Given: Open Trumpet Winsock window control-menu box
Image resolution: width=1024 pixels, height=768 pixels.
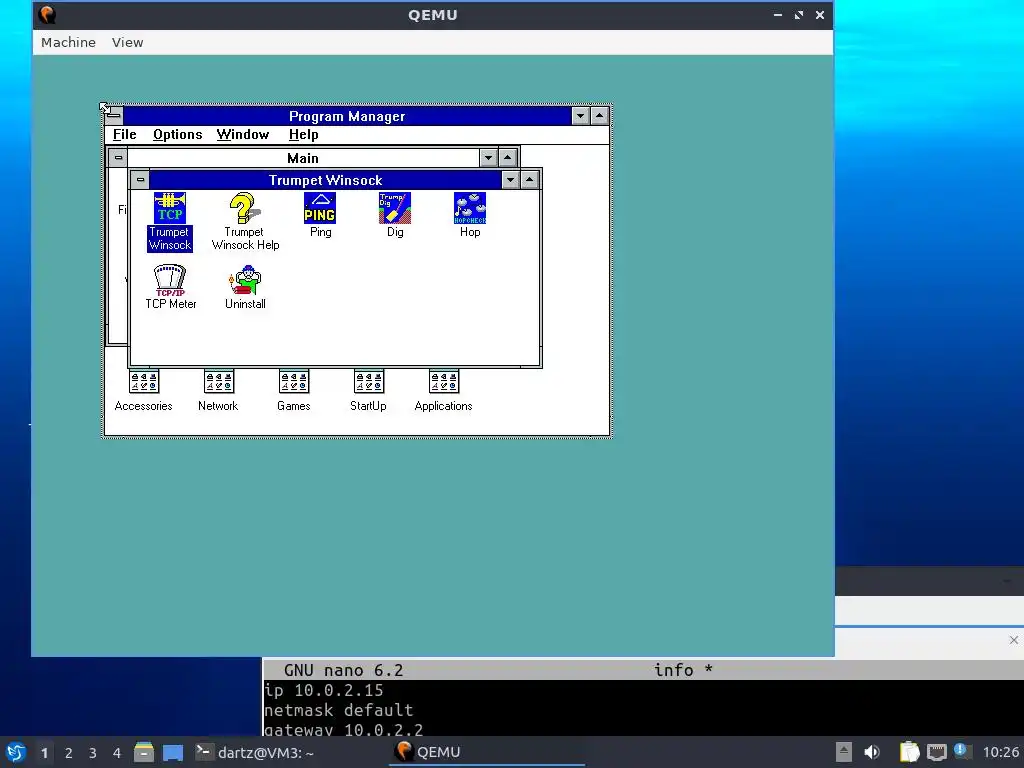Looking at the screenshot, I should [140, 180].
